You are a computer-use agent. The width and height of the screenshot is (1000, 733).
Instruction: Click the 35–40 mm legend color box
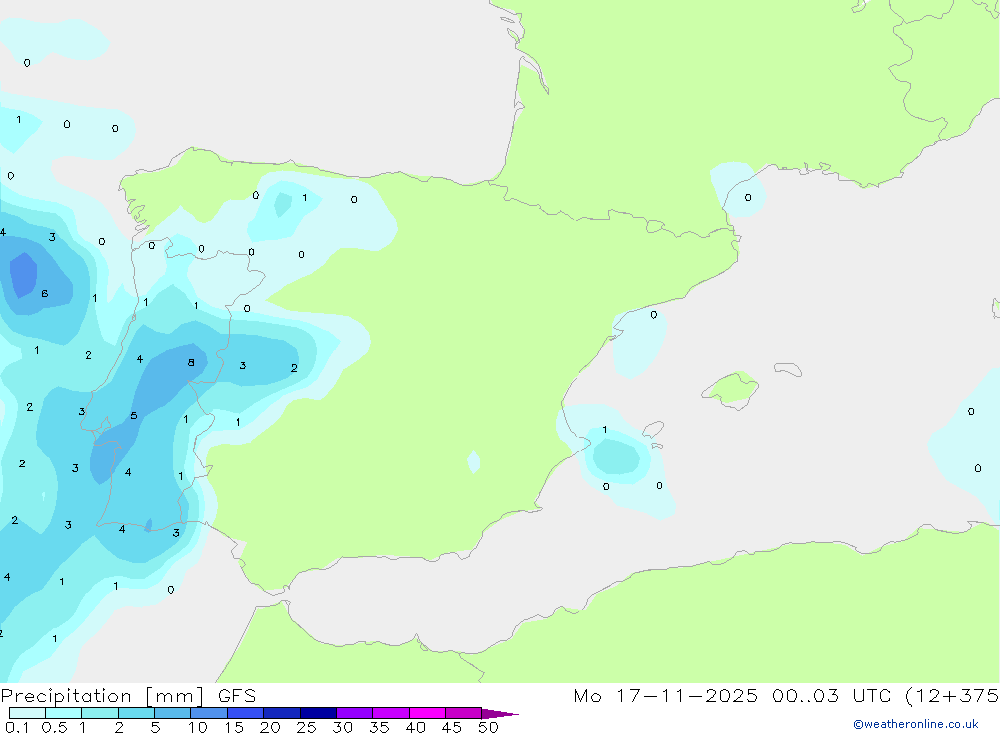[x=390, y=713]
